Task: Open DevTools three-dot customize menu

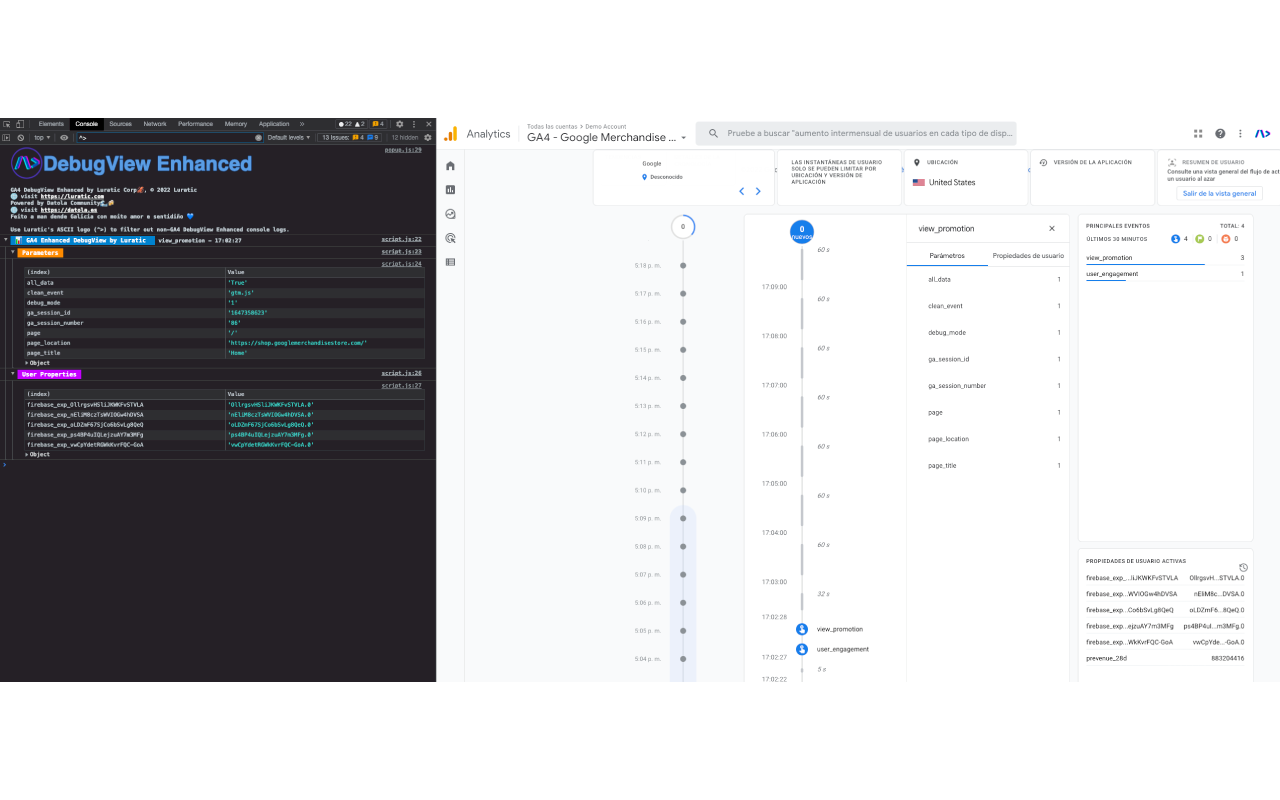Action: tap(415, 124)
